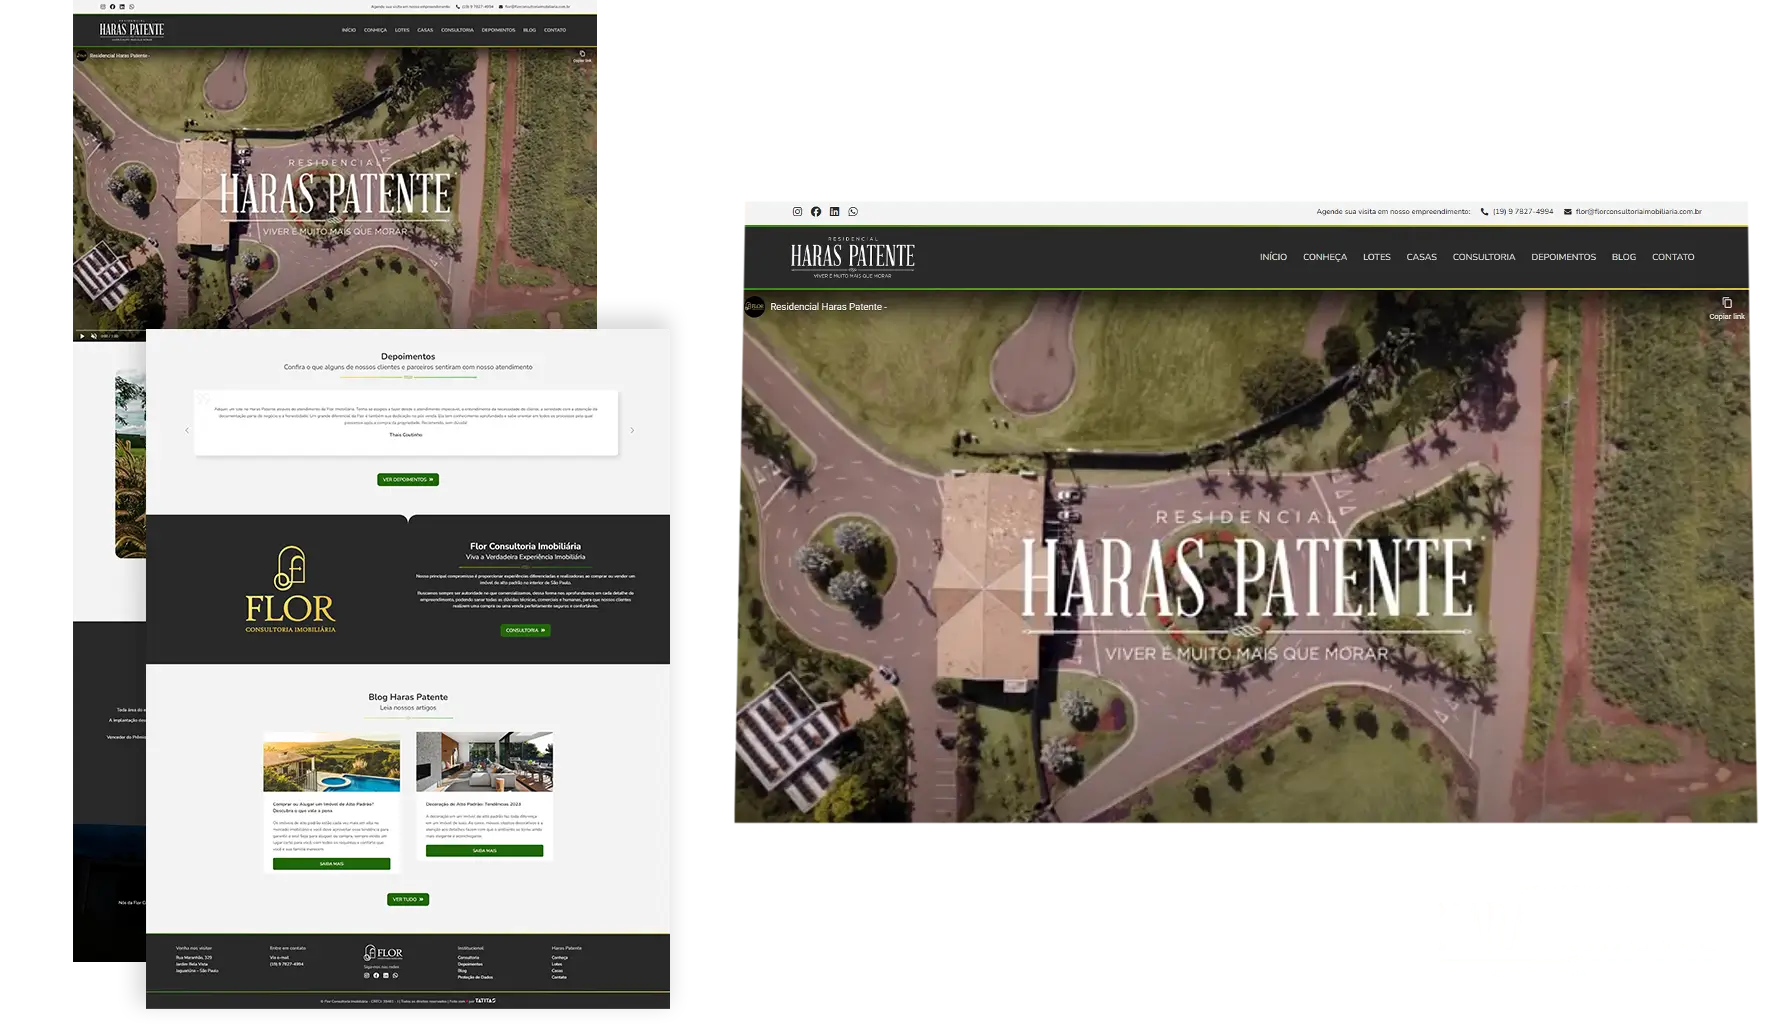Image resolution: width=1786 pixels, height=1024 pixels.
Task: Open Instagram icon in large right preview
Action: point(797,212)
